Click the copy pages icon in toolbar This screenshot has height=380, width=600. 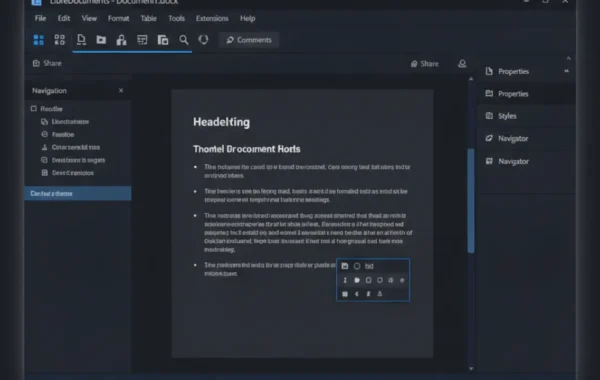163,40
